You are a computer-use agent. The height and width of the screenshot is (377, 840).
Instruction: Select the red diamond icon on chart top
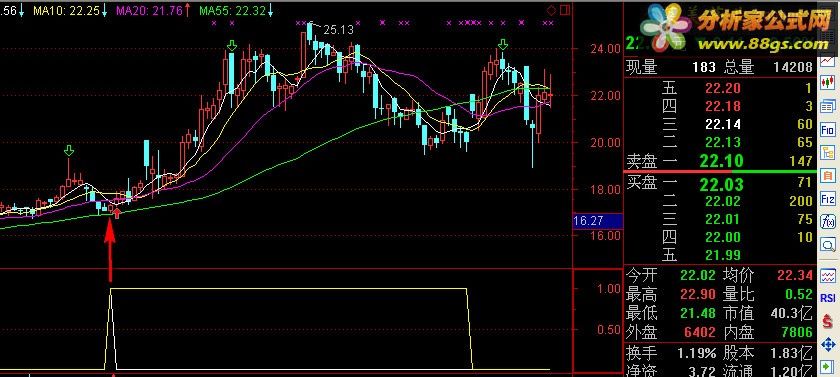coord(551,10)
